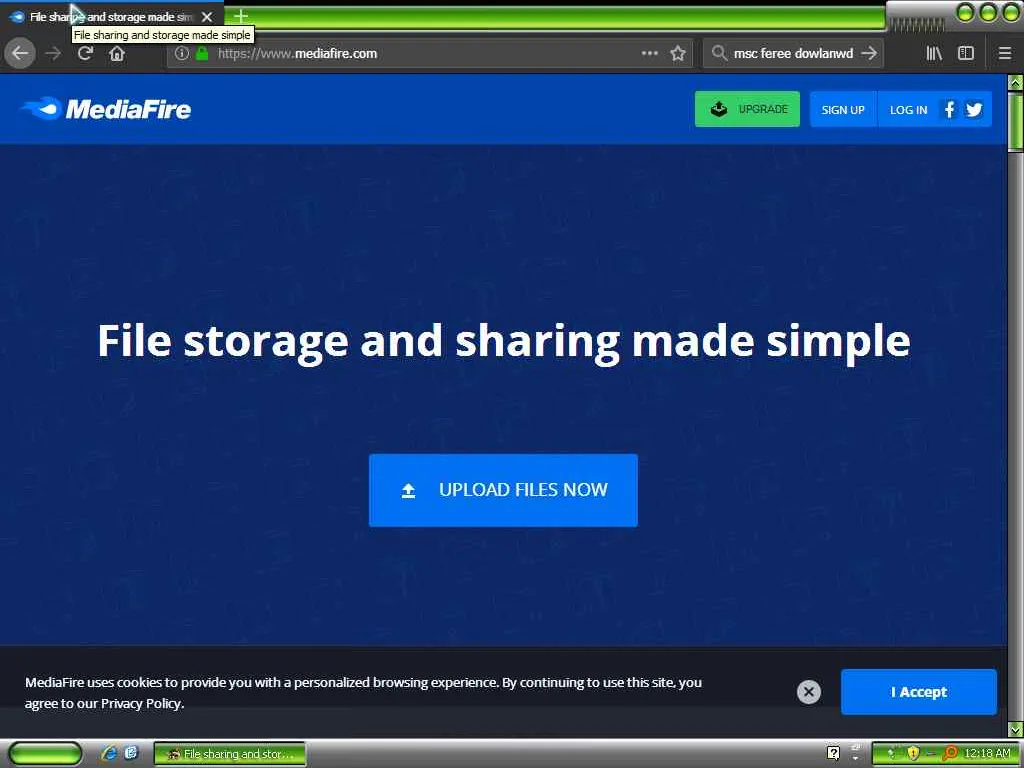Go back with browser back arrow
Viewport: 1024px width, 768px height.
[x=20, y=54]
